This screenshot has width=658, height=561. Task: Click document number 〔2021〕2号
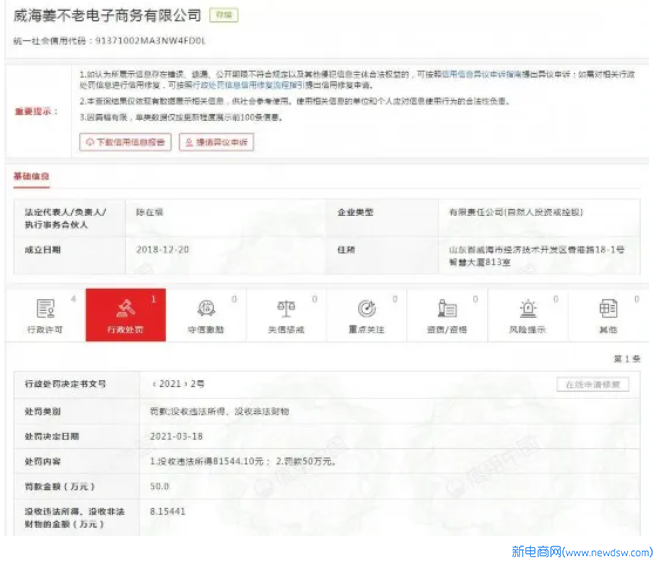(x=178, y=384)
